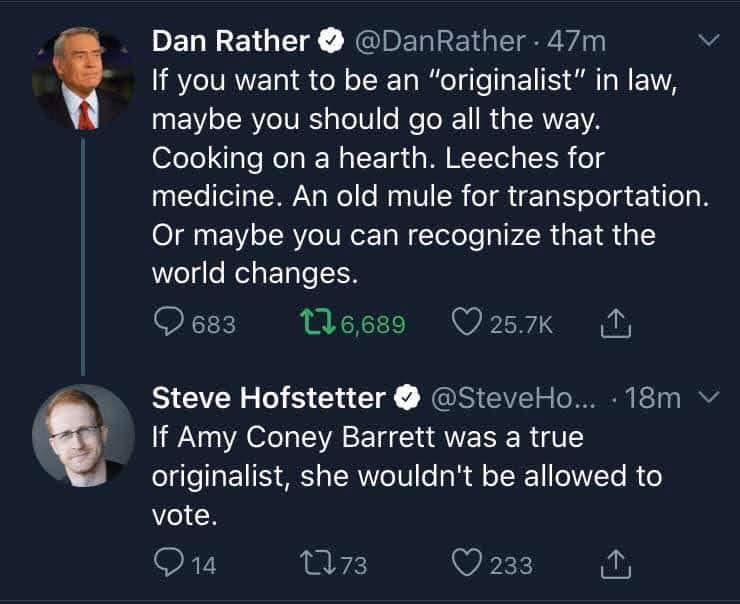Image resolution: width=740 pixels, height=604 pixels.
Task: Click the Steve Hofstetter display name
Action: click(x=268, y=398)
